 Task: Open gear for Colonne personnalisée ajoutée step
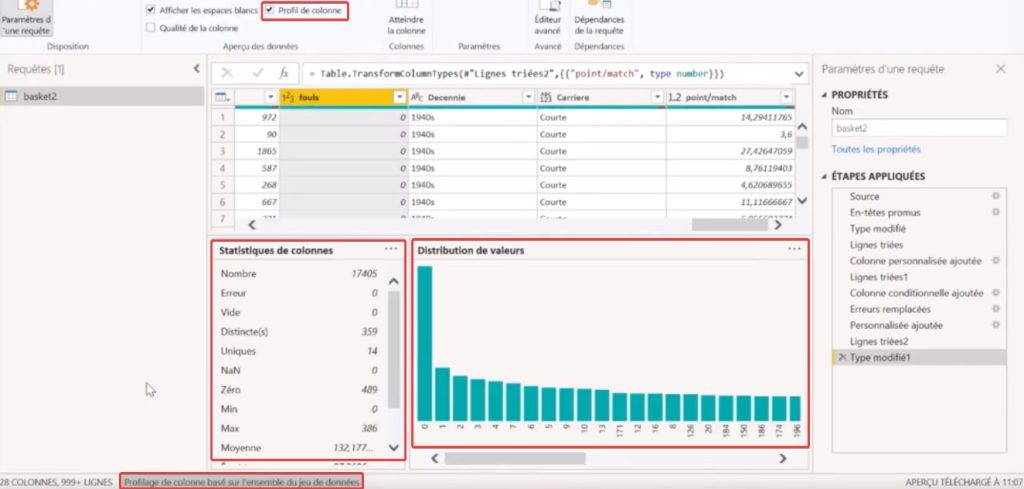[x=995, y=260]
